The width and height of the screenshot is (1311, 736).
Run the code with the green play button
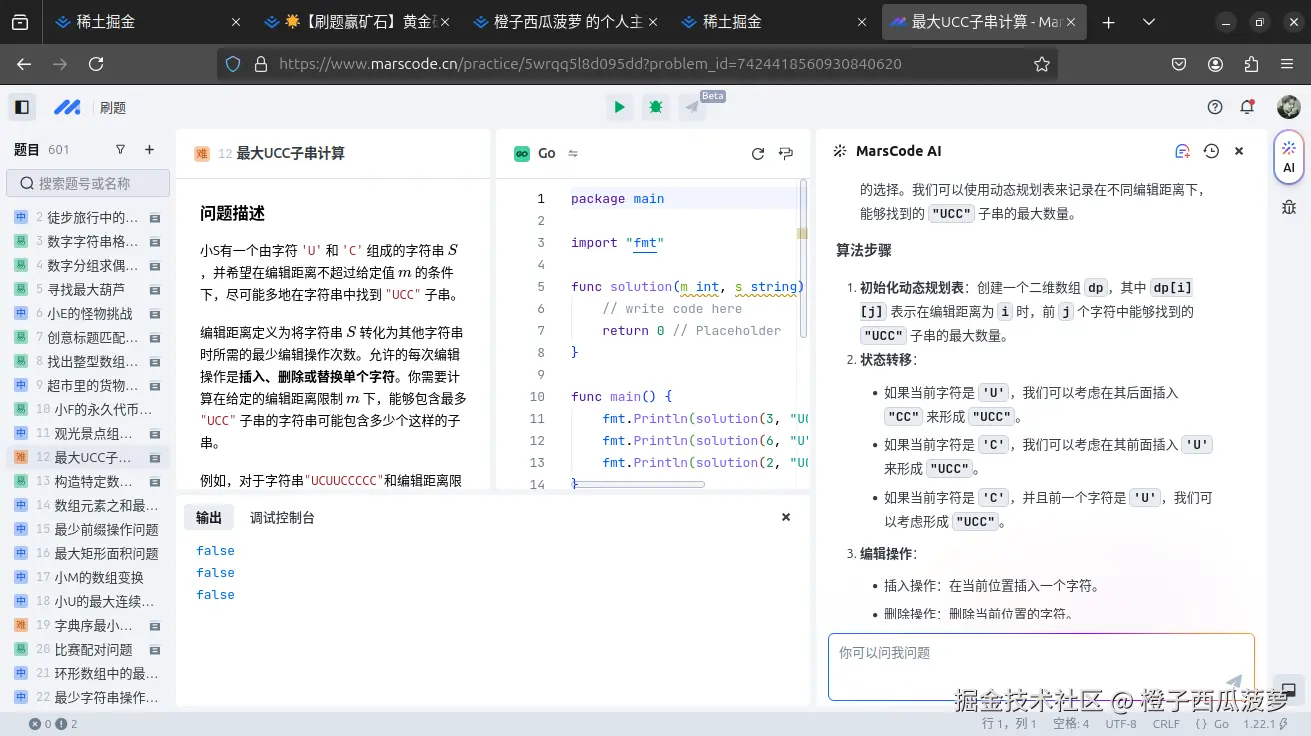[620, 107]
